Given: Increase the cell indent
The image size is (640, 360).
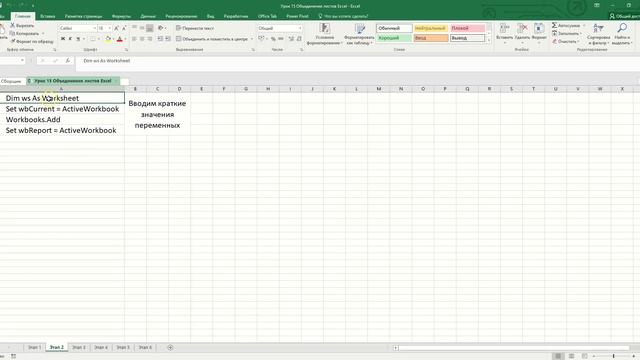Looking at the screenshot, I should click(168, 39).
